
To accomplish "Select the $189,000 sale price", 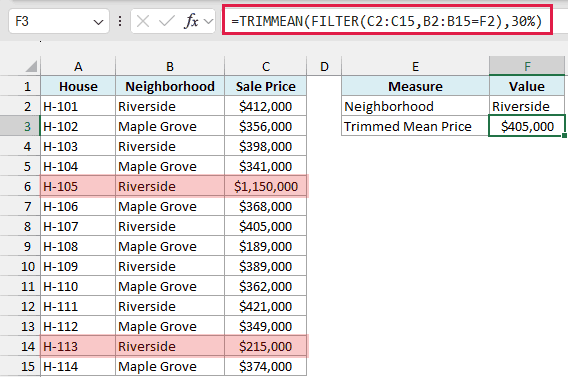I will tap(266, 246).
